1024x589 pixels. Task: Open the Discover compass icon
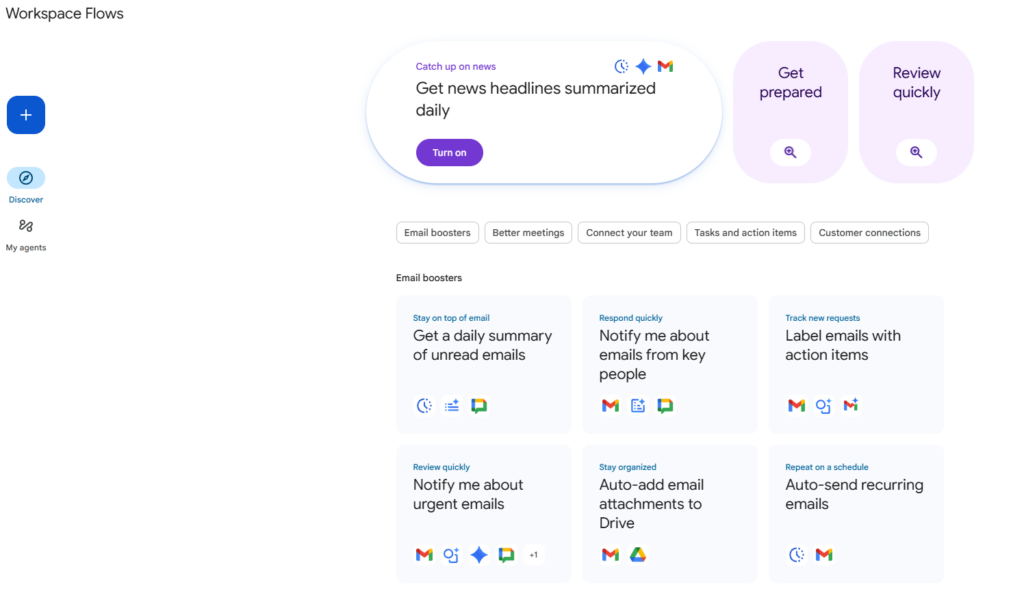pos(26,178)
